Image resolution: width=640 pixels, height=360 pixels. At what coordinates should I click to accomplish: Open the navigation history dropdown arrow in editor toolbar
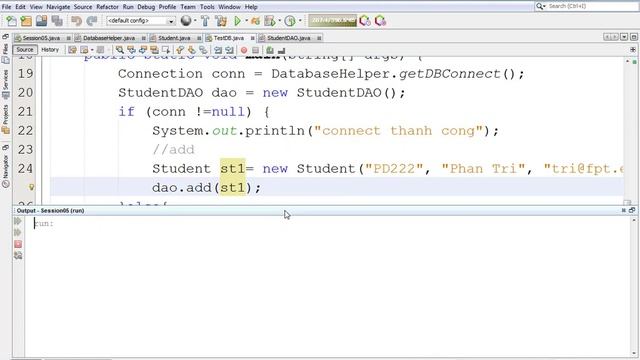coord(92,50)
